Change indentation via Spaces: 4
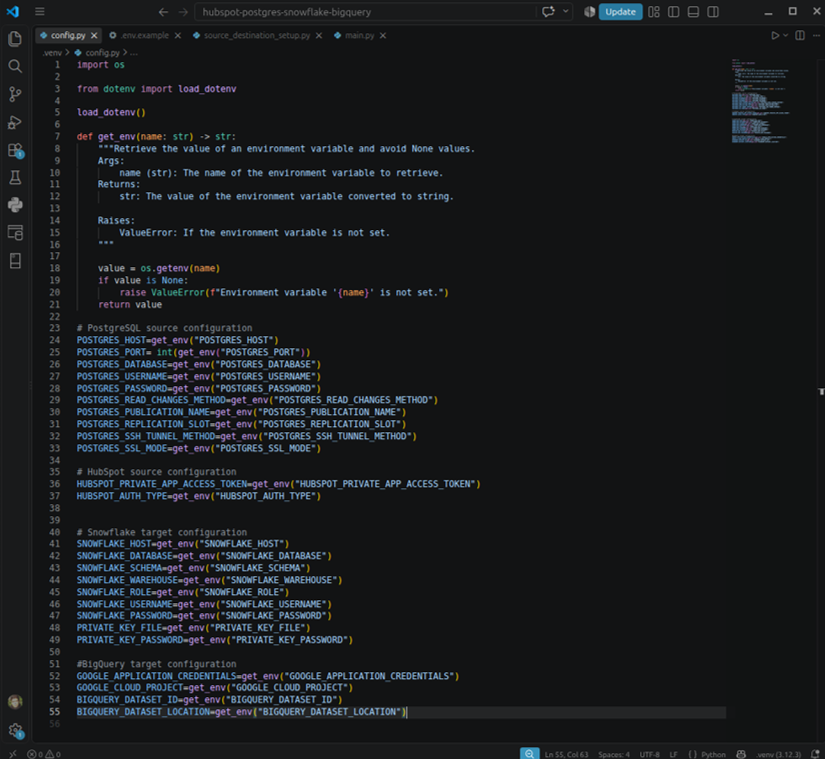Viewport: 825px width, 759px height. 613,754
